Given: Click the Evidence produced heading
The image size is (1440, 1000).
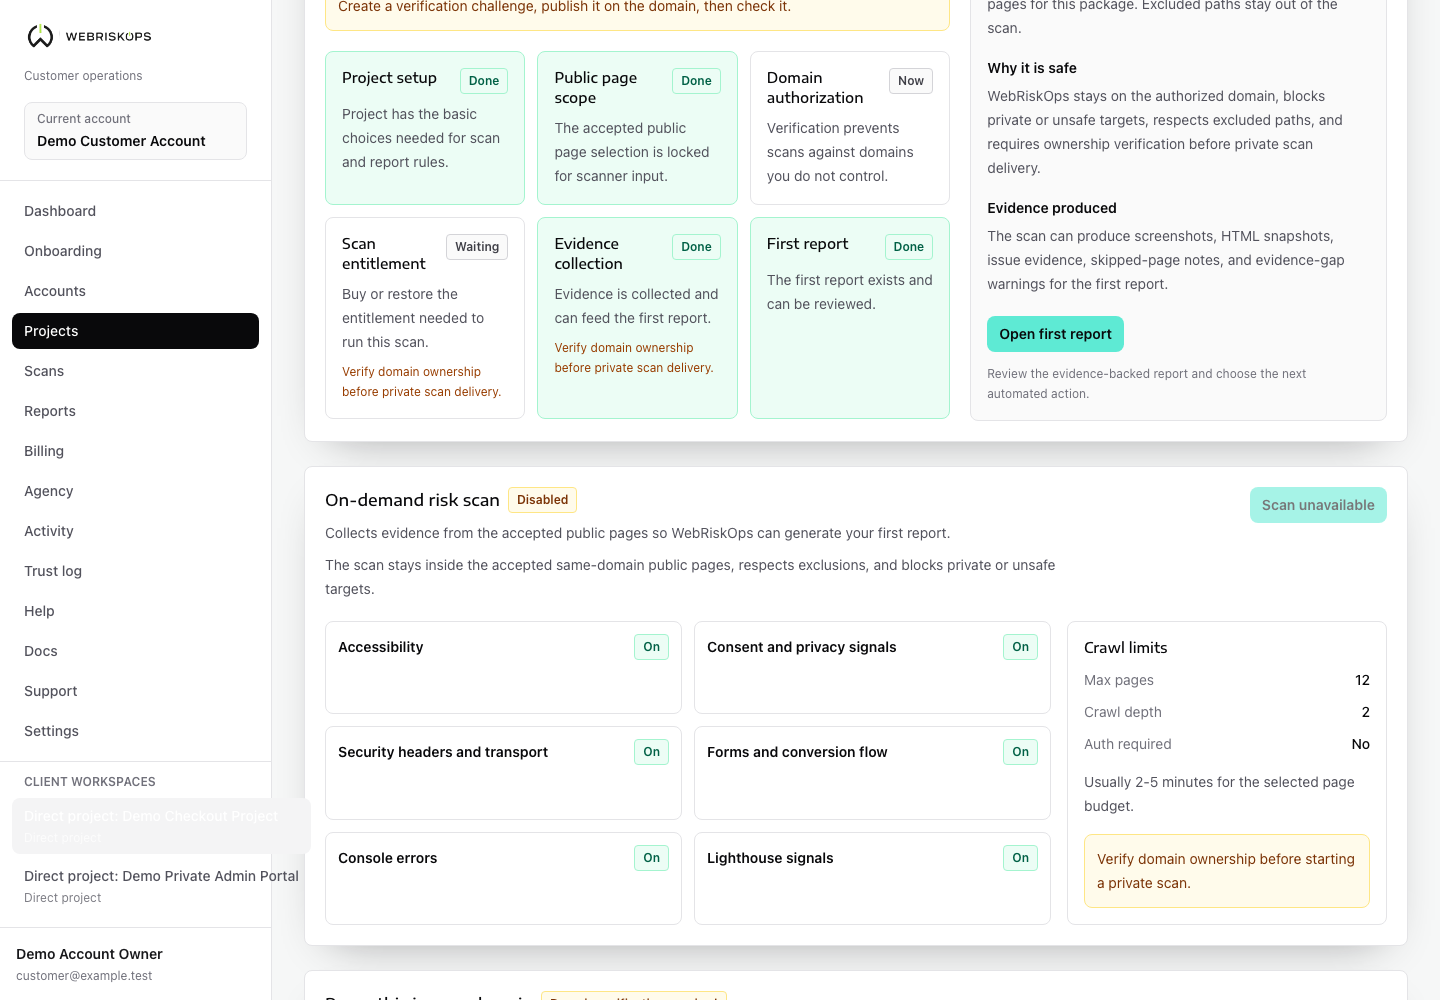Looking at the screenshot, I should [1052, 208].
